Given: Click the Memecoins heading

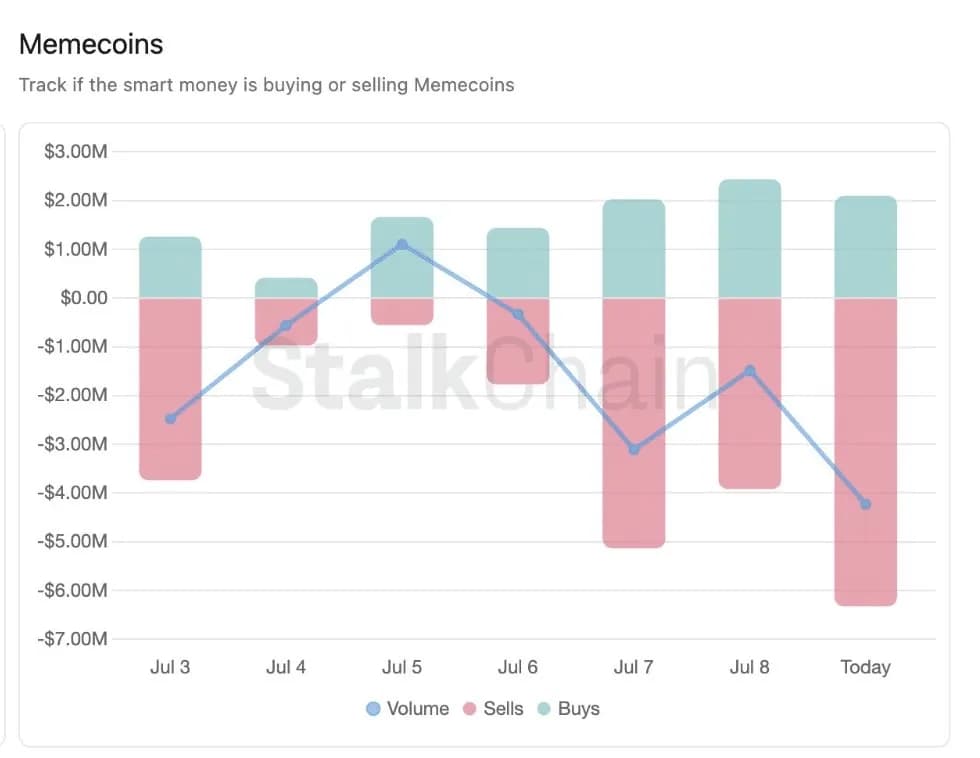Looking at the screenshot, I should 91,44.
